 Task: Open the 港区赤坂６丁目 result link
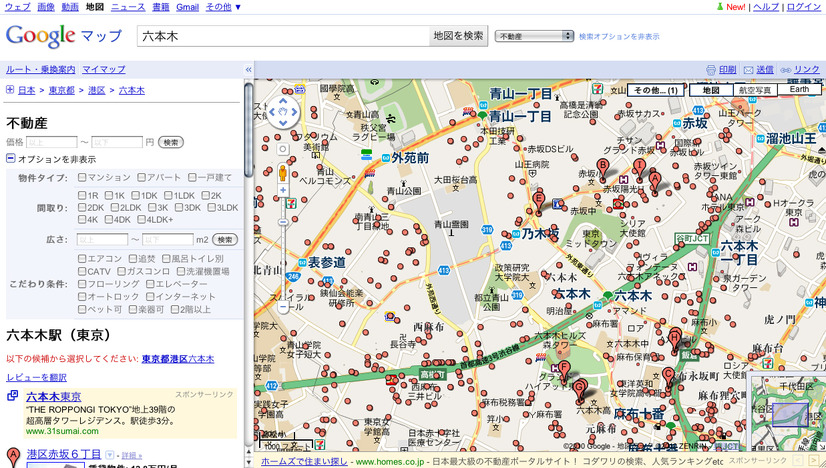point(63,454)
